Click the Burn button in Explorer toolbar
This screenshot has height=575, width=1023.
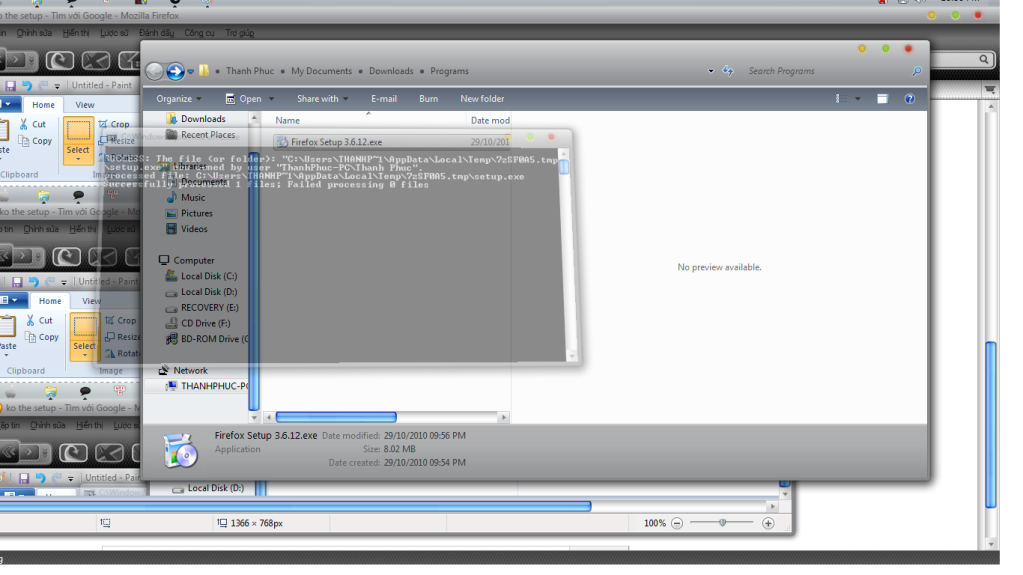428,99
